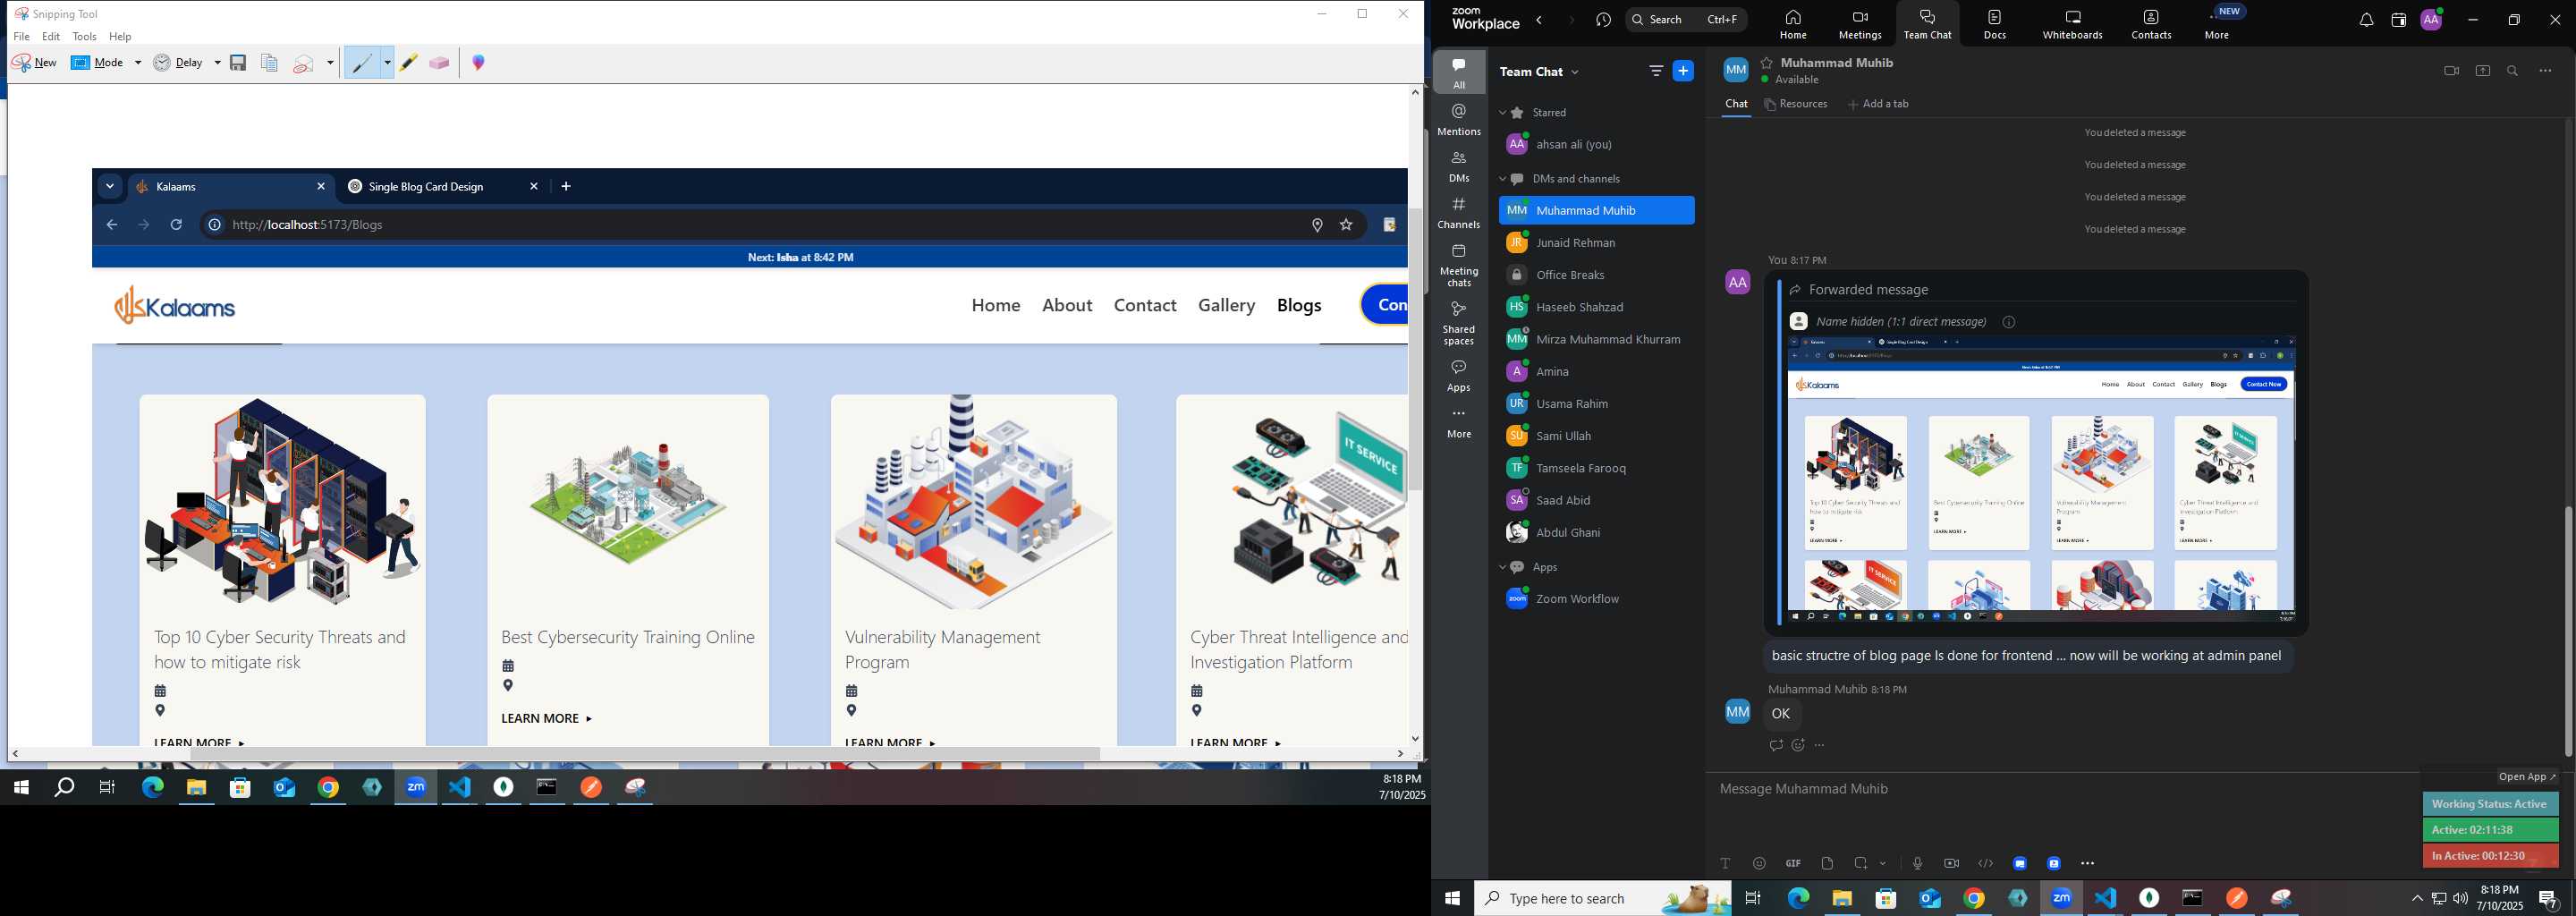
Task: Open the forwarded blog screenshot thumbnail
Action: pyautogui.click(x=2041, y=479)
